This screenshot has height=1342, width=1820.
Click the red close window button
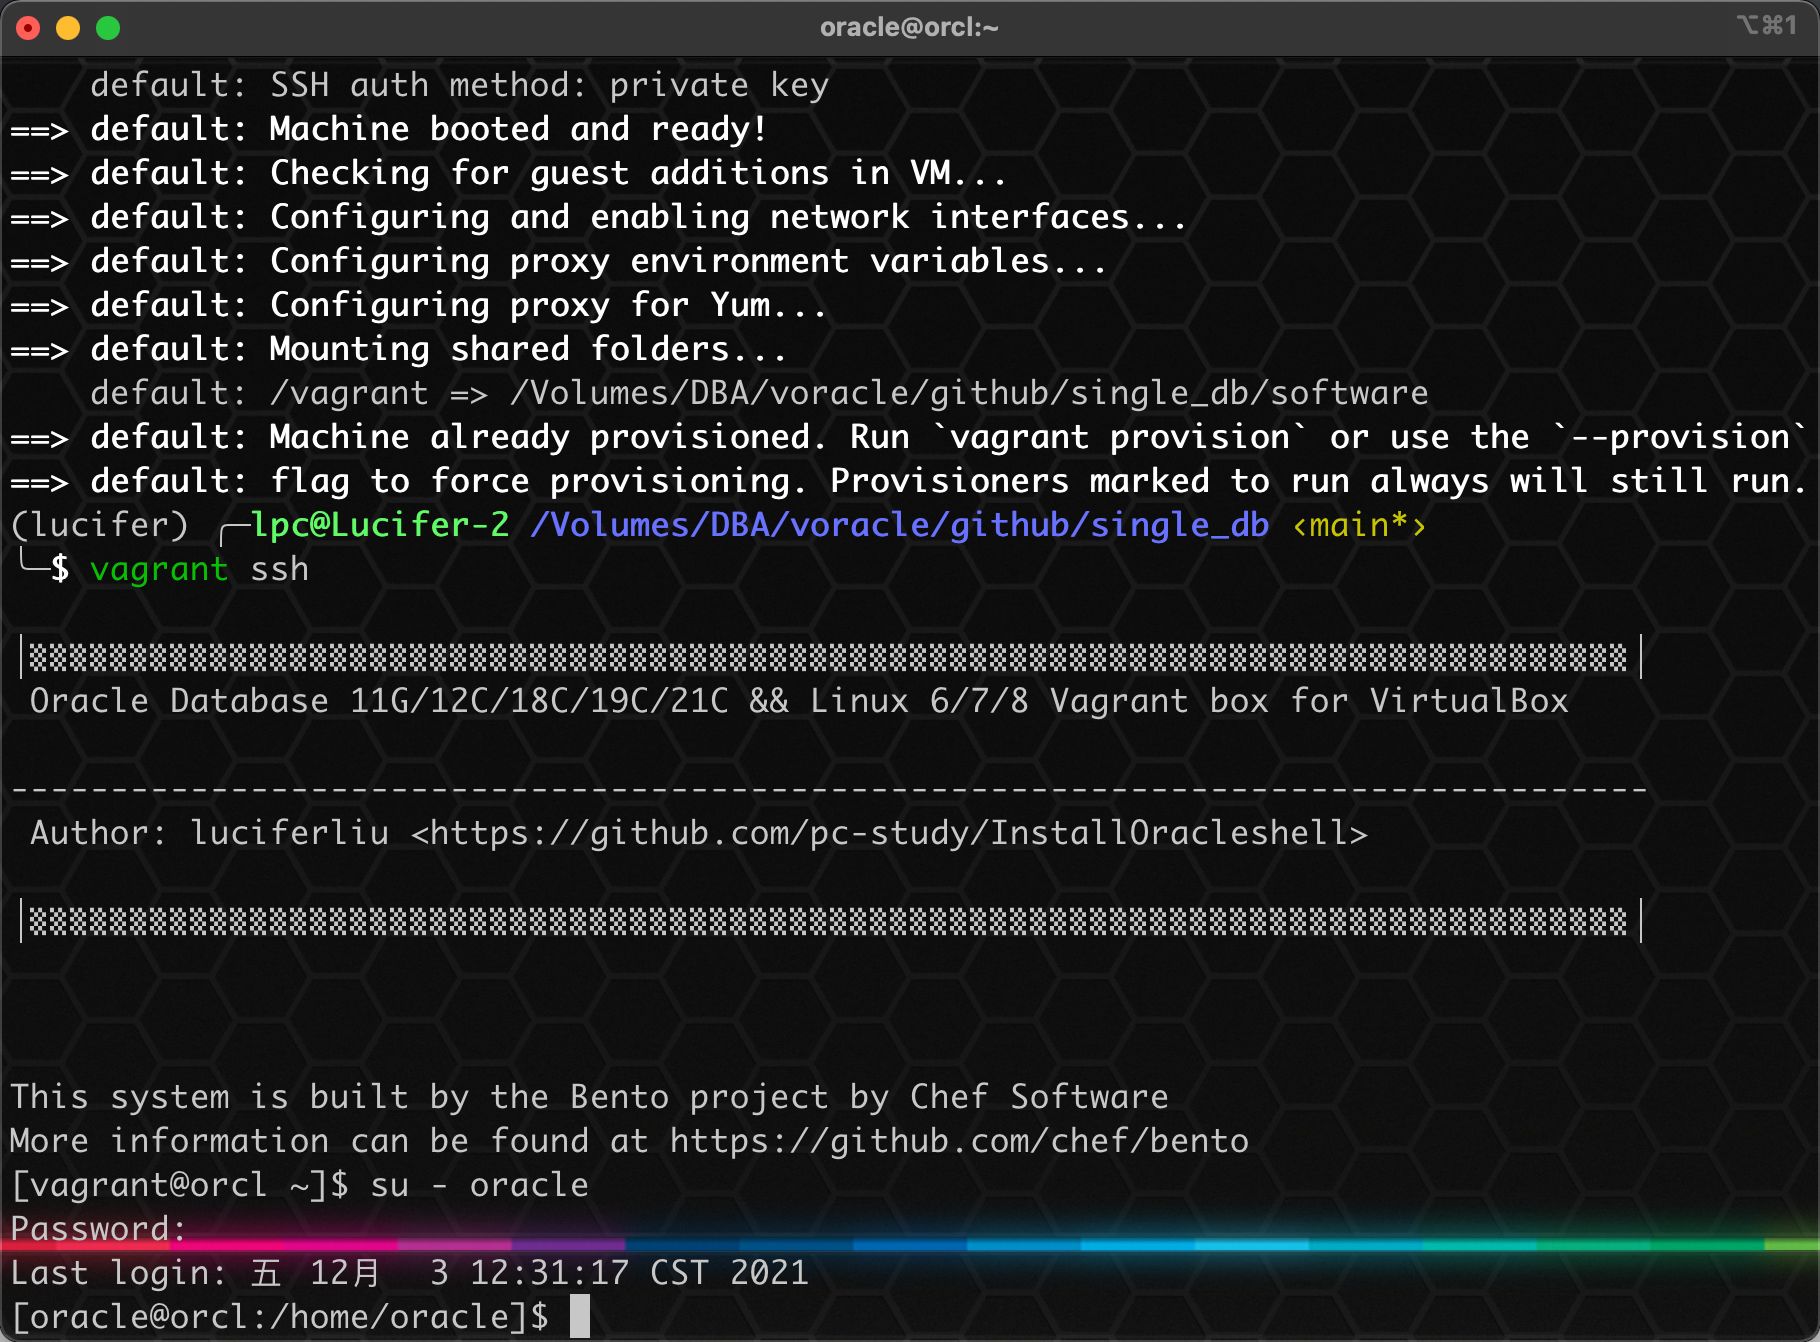pos(28,28)
